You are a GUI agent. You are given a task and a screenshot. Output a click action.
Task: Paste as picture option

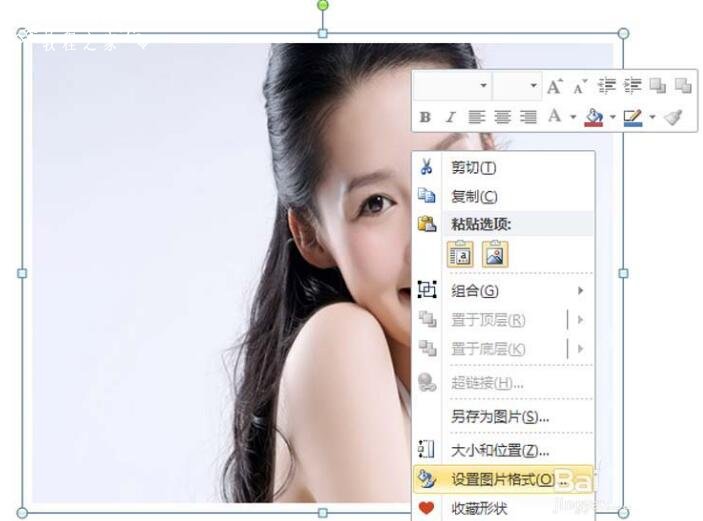click(495, 254)
